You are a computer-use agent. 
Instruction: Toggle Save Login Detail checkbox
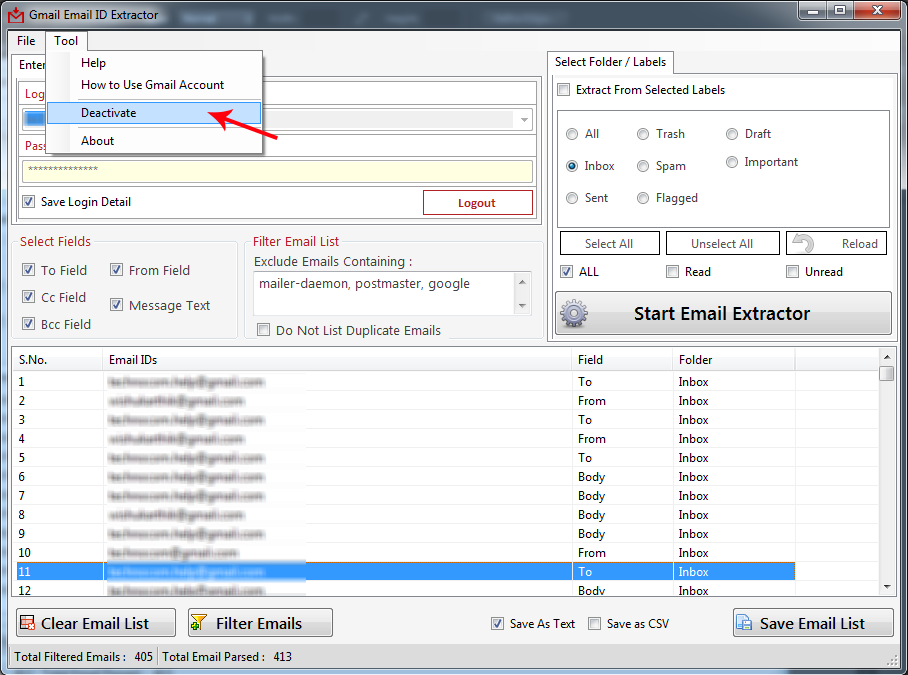(28, 201)
